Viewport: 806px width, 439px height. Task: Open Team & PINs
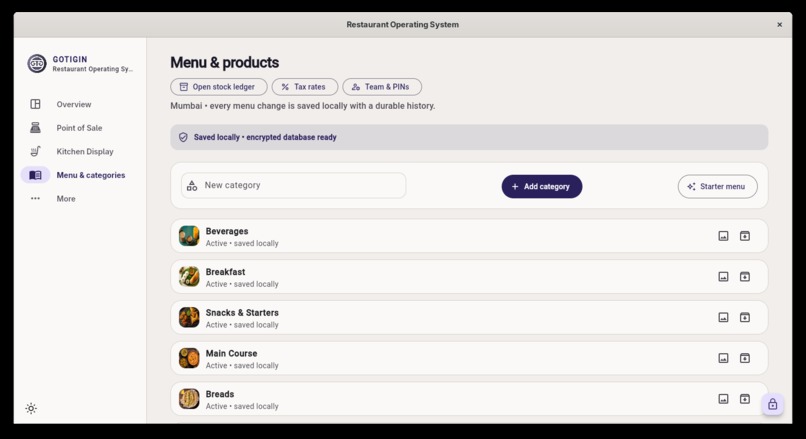[x=382, y=87]
